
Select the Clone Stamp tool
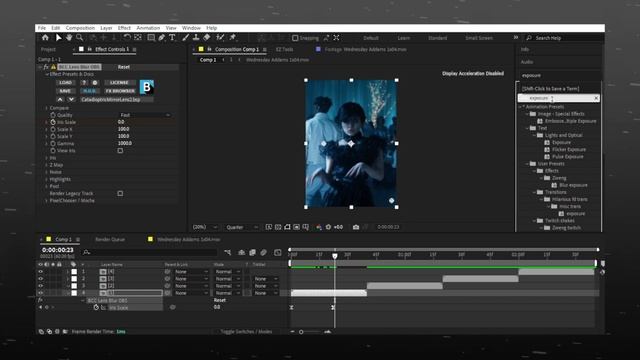(x=196, y=38)
